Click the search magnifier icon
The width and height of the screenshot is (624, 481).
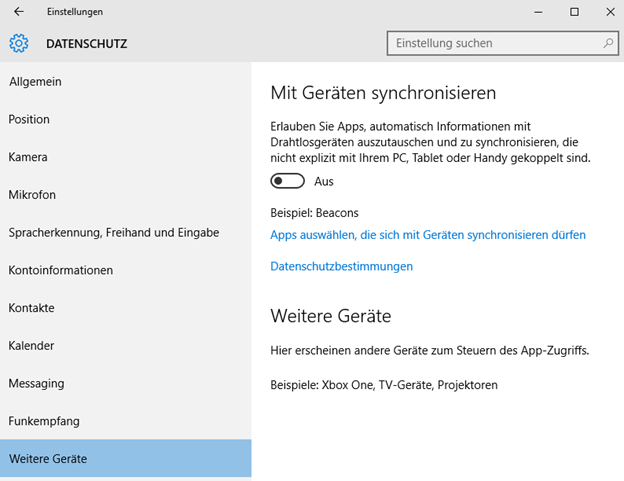click(608, 43)
